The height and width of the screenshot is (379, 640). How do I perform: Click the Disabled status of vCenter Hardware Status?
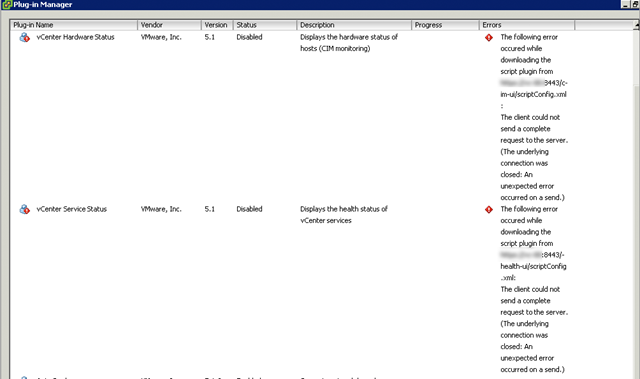point(249,37)
